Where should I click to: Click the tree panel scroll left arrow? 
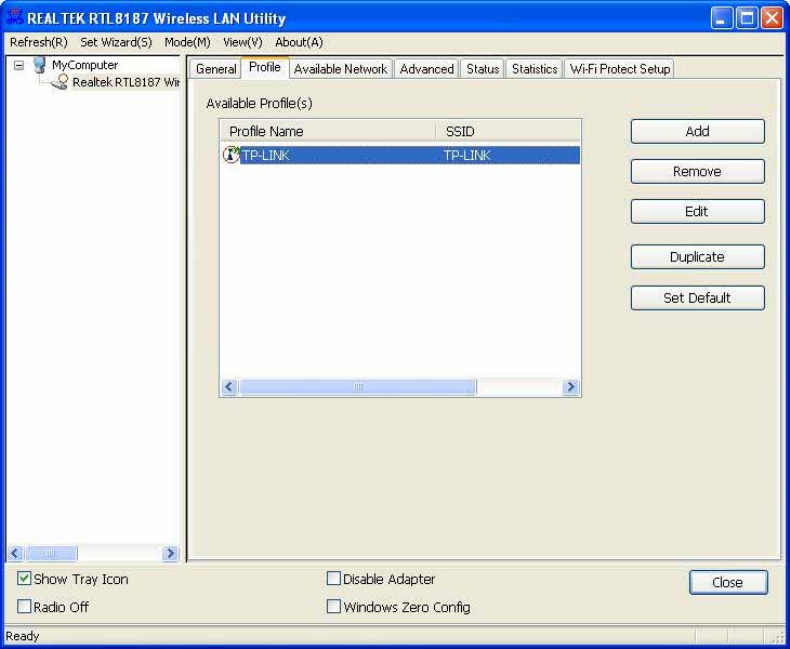tap(15, 553)
